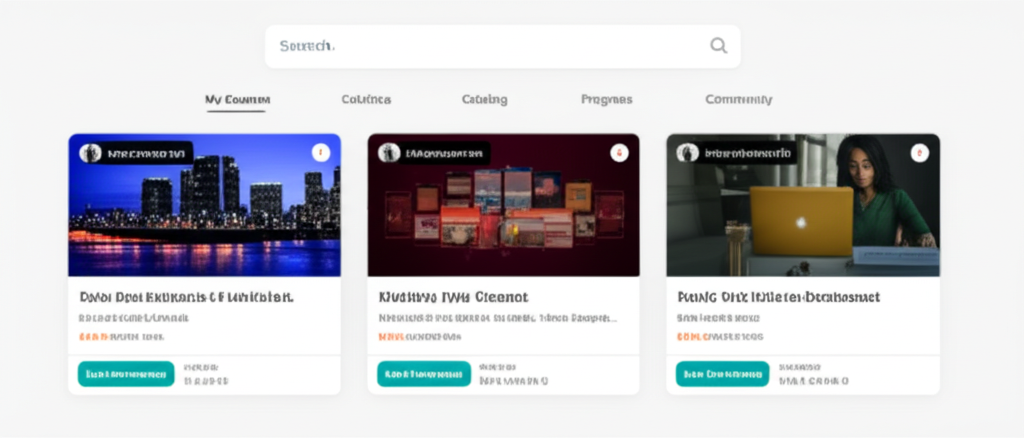The image size is (1024, 438).
Task: Click the round badge icon on the laptop card
Action: click(x=919, y=153)
